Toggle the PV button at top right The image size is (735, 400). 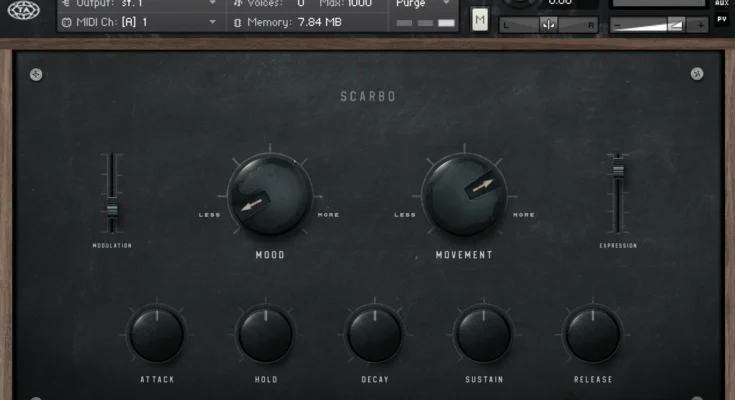tap(722, 19)
